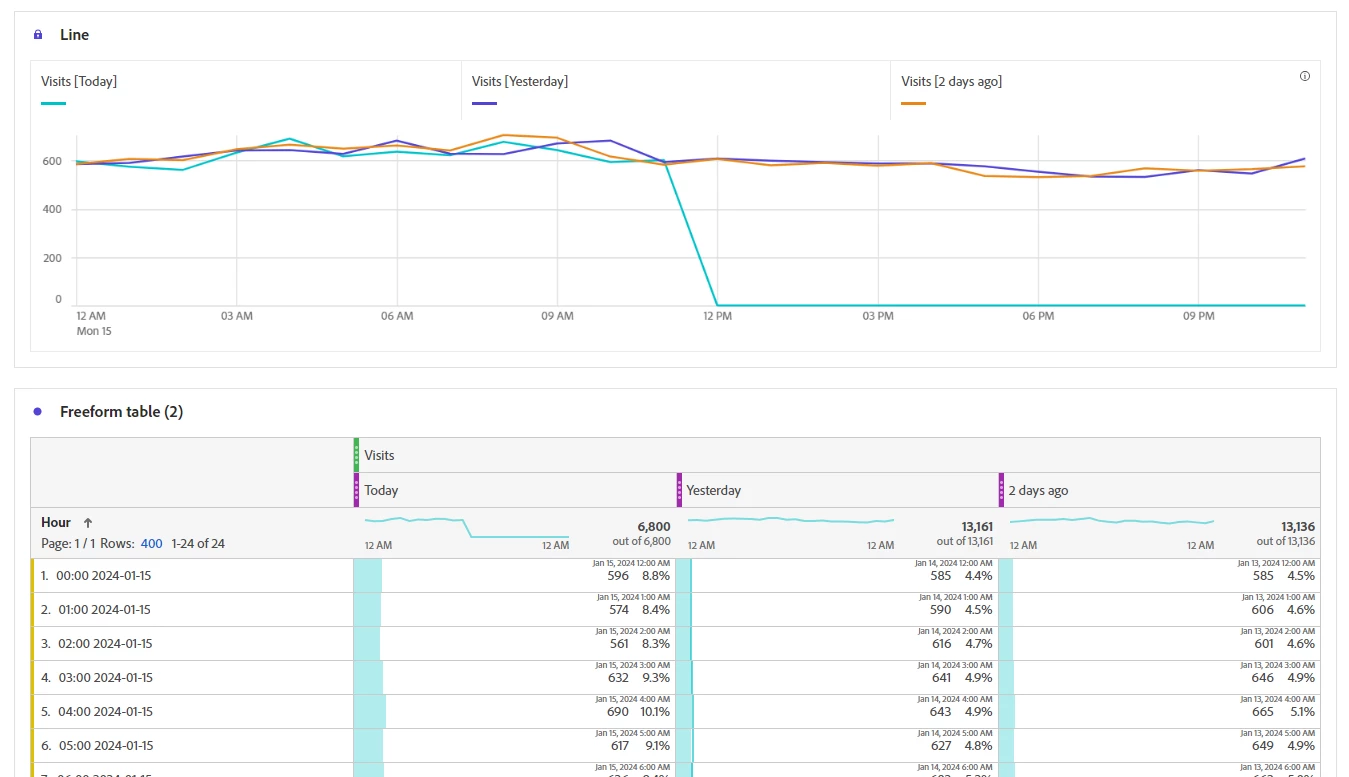
Task: Click 2 days ago cell 646 4.9%
Action: [1159, 678]
